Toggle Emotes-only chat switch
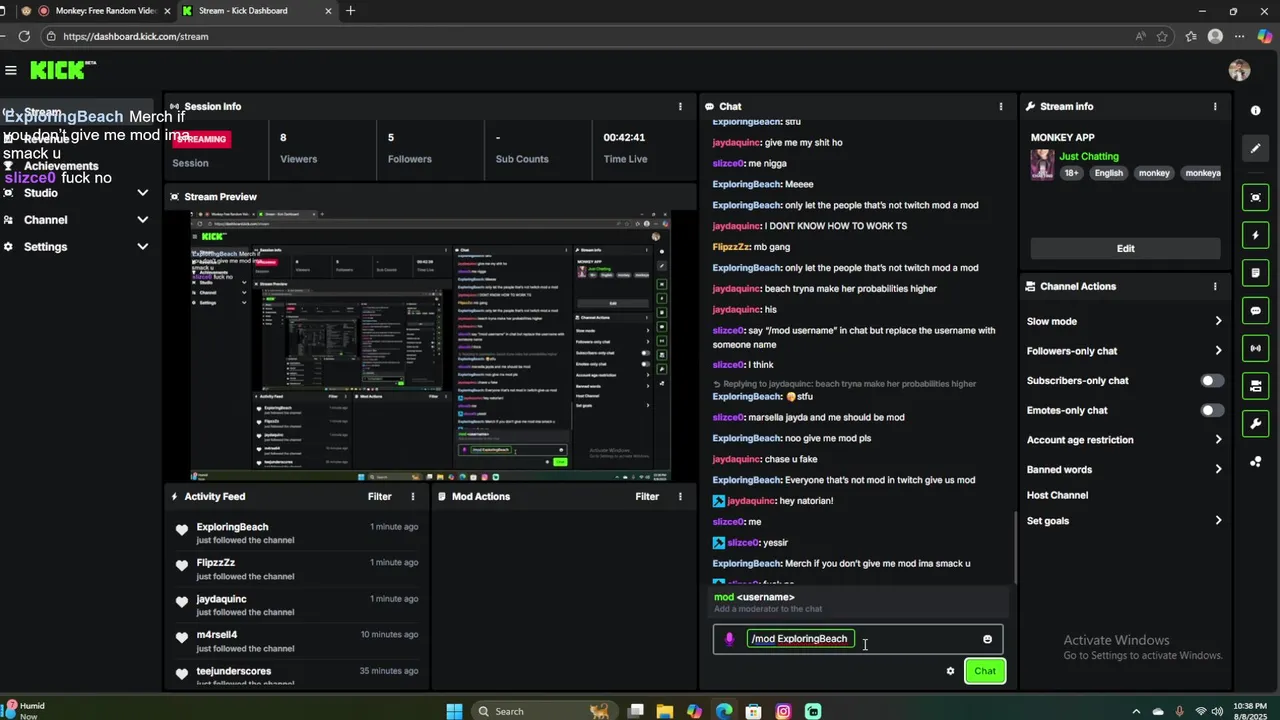 tap(1212, 410)
